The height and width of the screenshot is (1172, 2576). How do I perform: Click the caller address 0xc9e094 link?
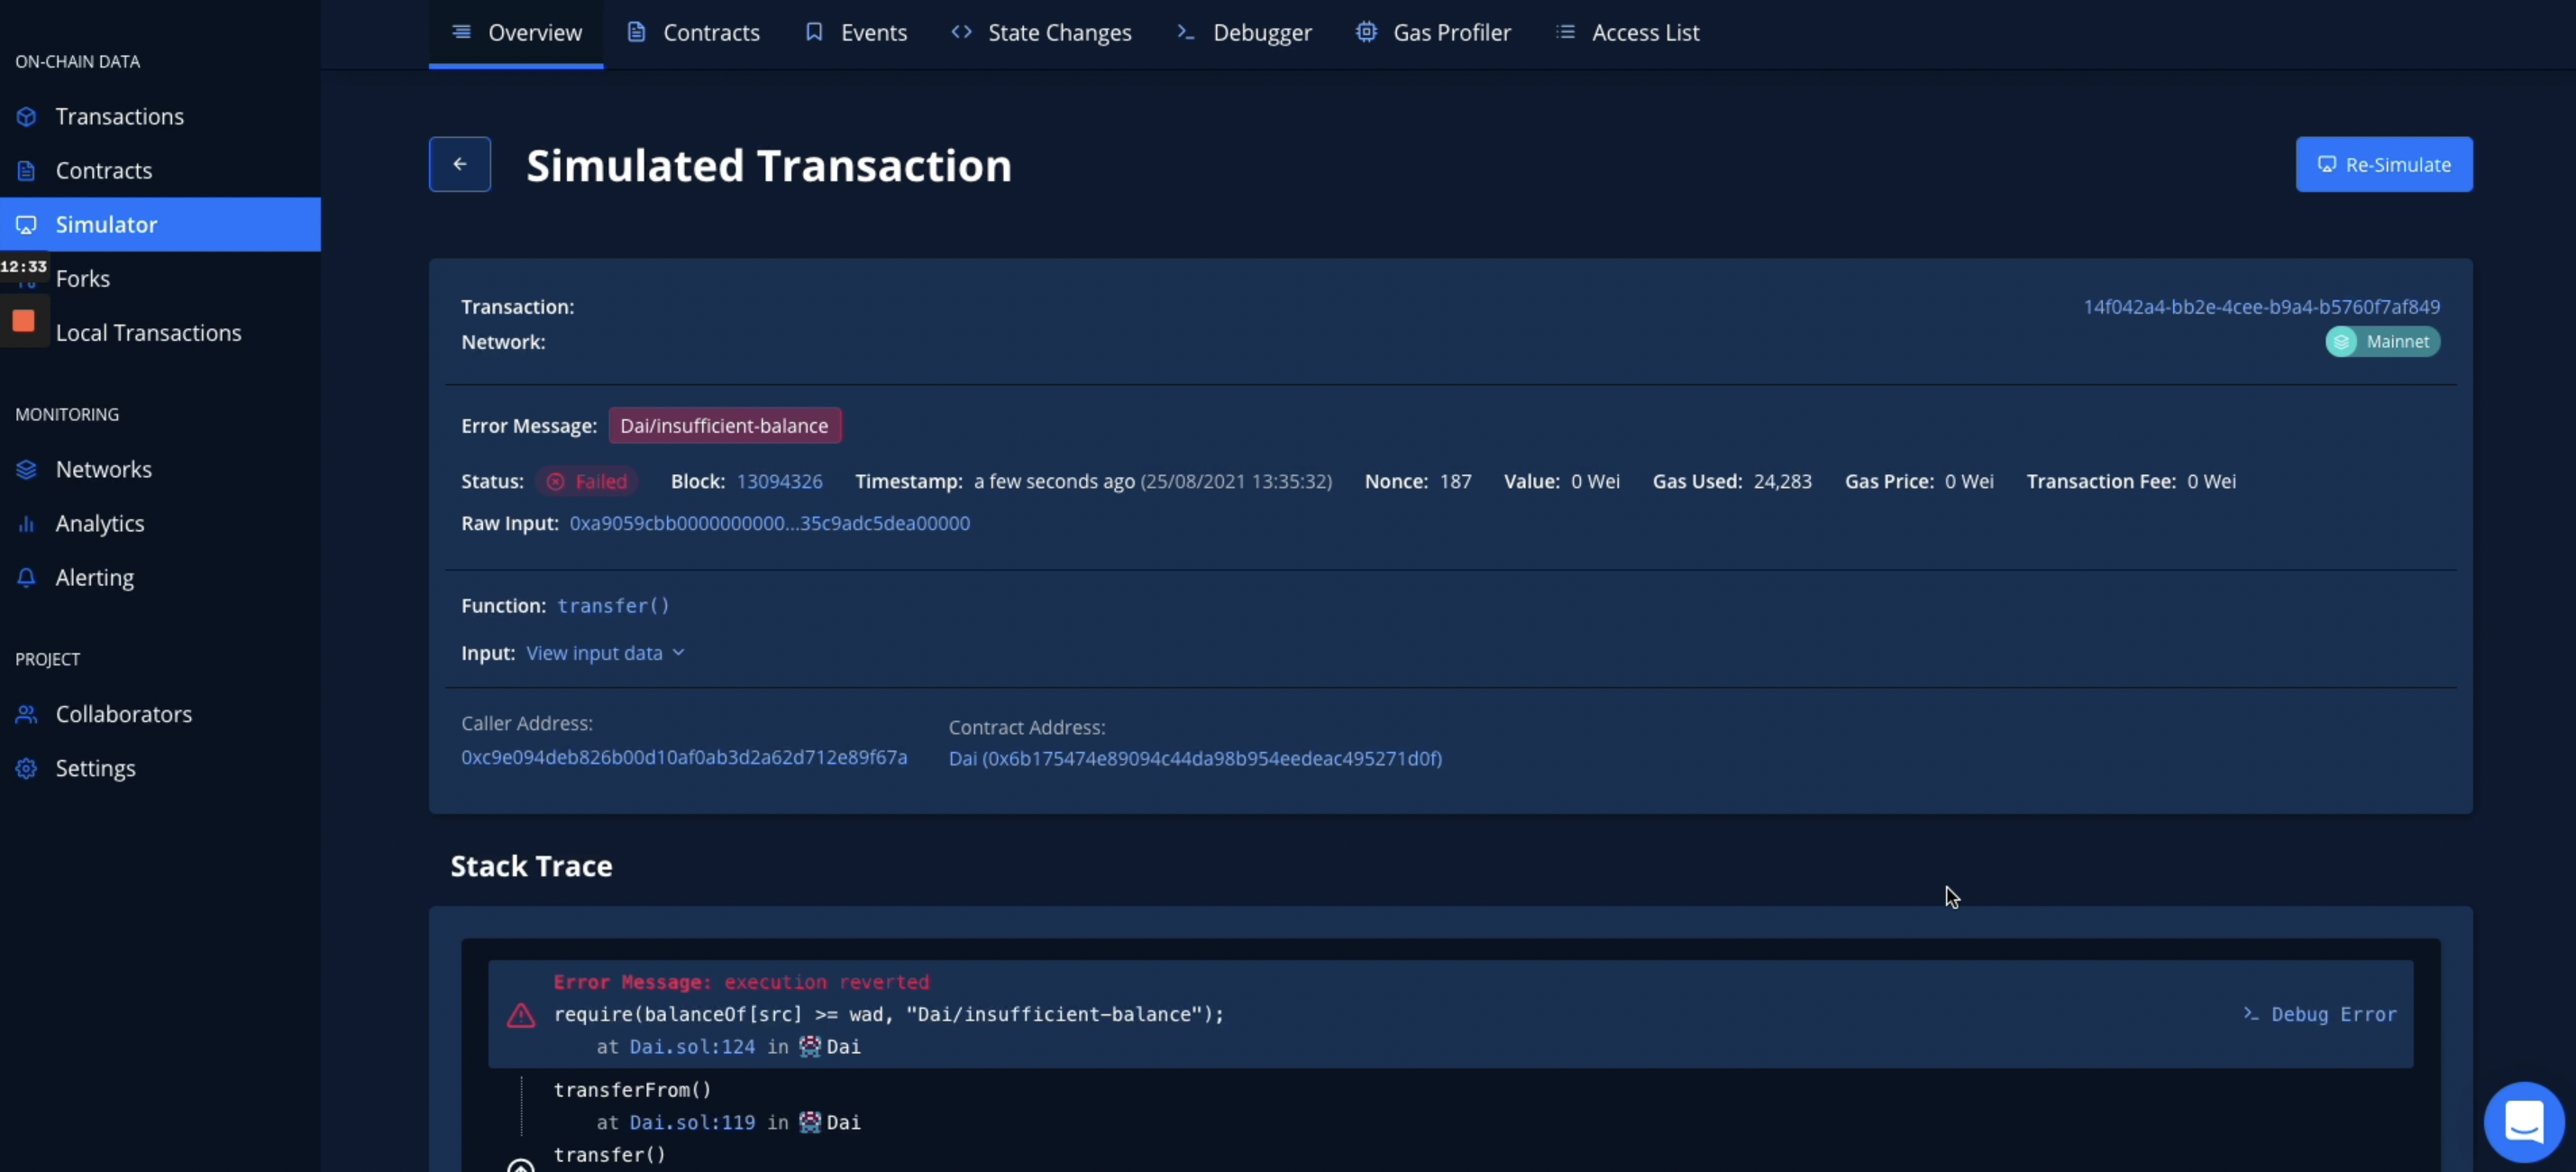[684, 758]
